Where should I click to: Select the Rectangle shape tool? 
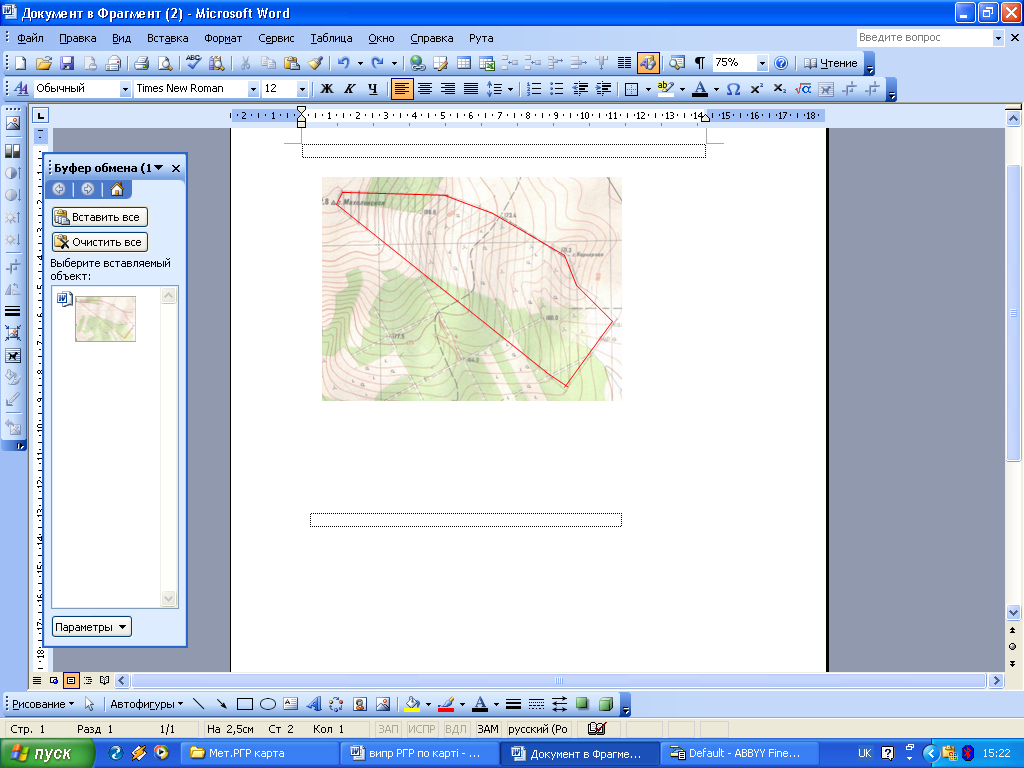coord(245,704)
